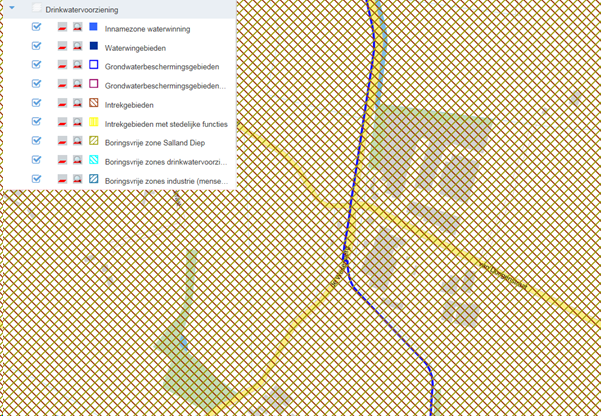The height and width of the screenshot is (416, 601).
Task: Click magnifier icon in blue-outlined Grondwaterbeschermingsgebieden row
Action: (x=78, y=65)
